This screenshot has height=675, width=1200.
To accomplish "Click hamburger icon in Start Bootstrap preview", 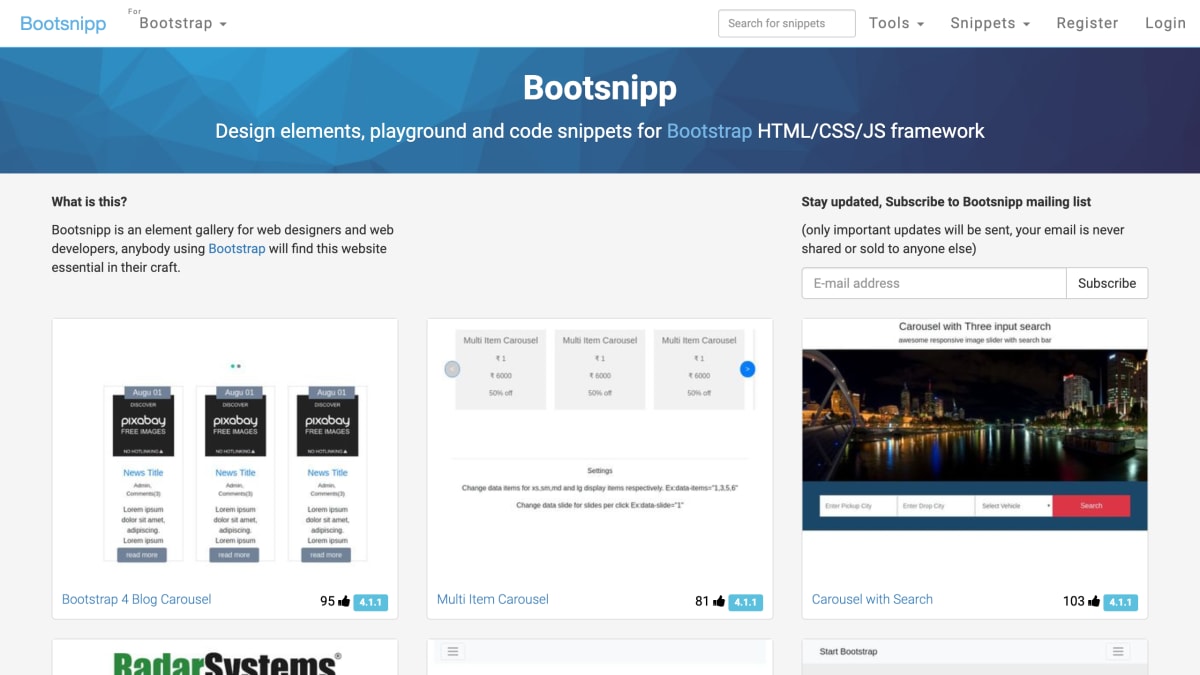I will pos(1117,652).
